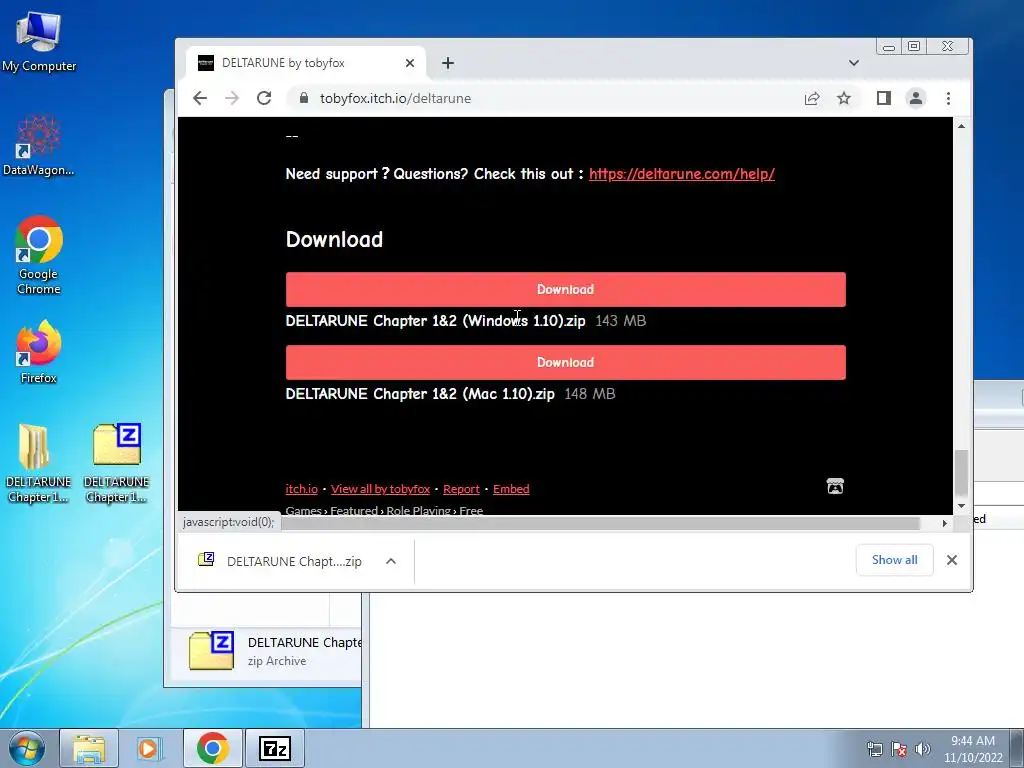The width and height of the screenshot is (1024, 768).
Task: Share this page icon in address bar
Action: [812, 98]
